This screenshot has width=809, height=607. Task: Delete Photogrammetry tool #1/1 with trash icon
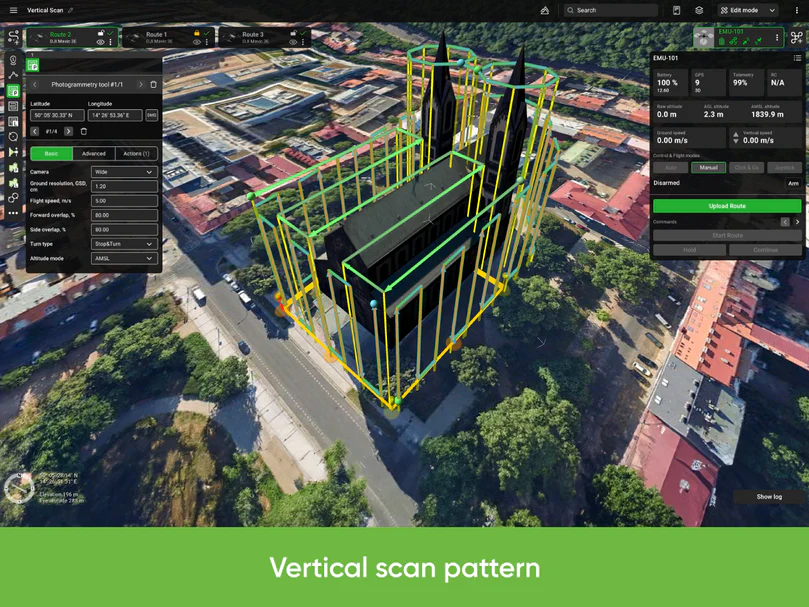click(x=153, y=85)
